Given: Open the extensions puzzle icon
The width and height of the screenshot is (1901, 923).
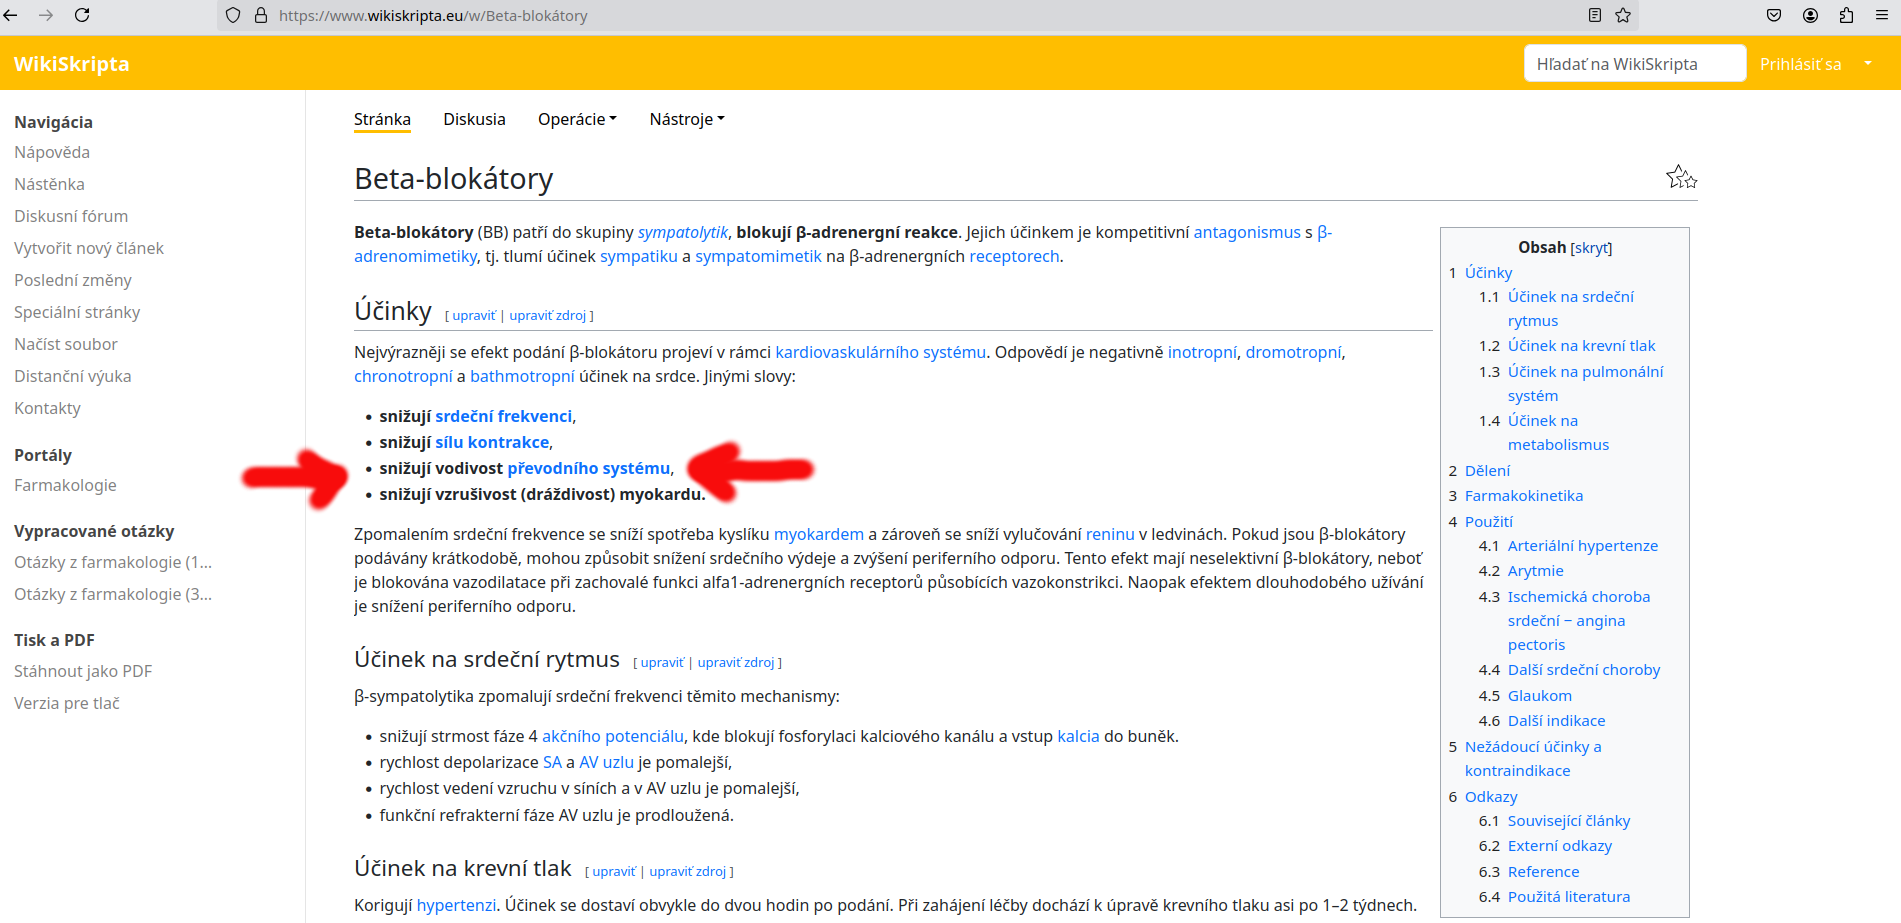Looking at the screenshot, I should pyautogui.click(x=1845, y=15).
